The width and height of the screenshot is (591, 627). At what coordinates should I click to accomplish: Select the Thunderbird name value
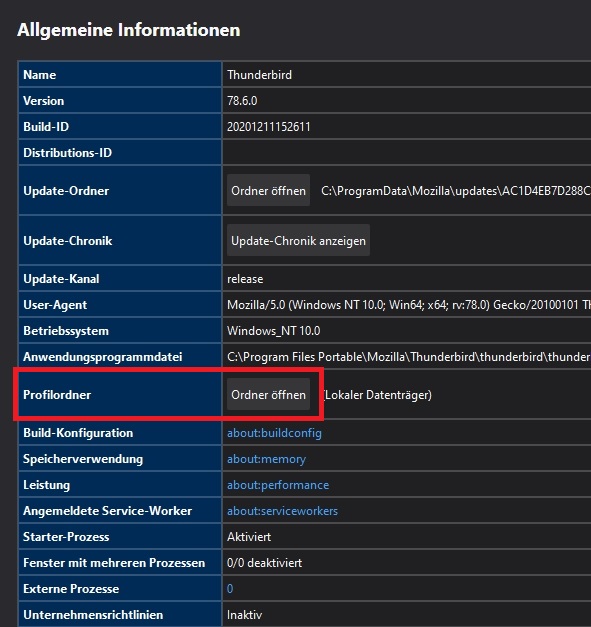[260, 75]
